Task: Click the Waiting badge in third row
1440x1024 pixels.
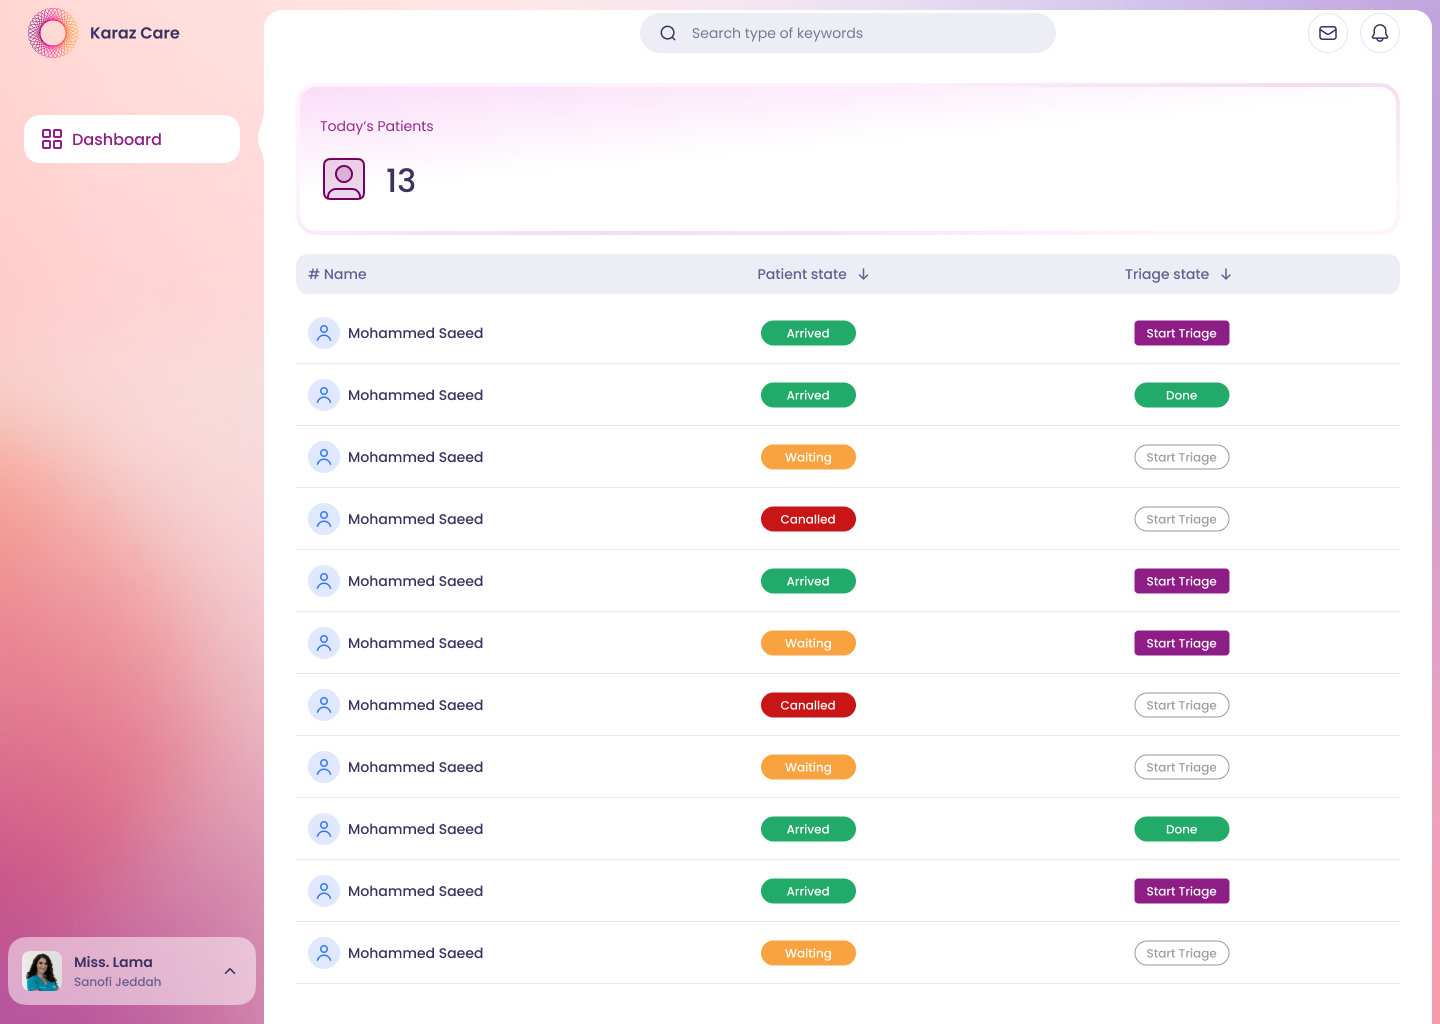Action: pos(808,457)
